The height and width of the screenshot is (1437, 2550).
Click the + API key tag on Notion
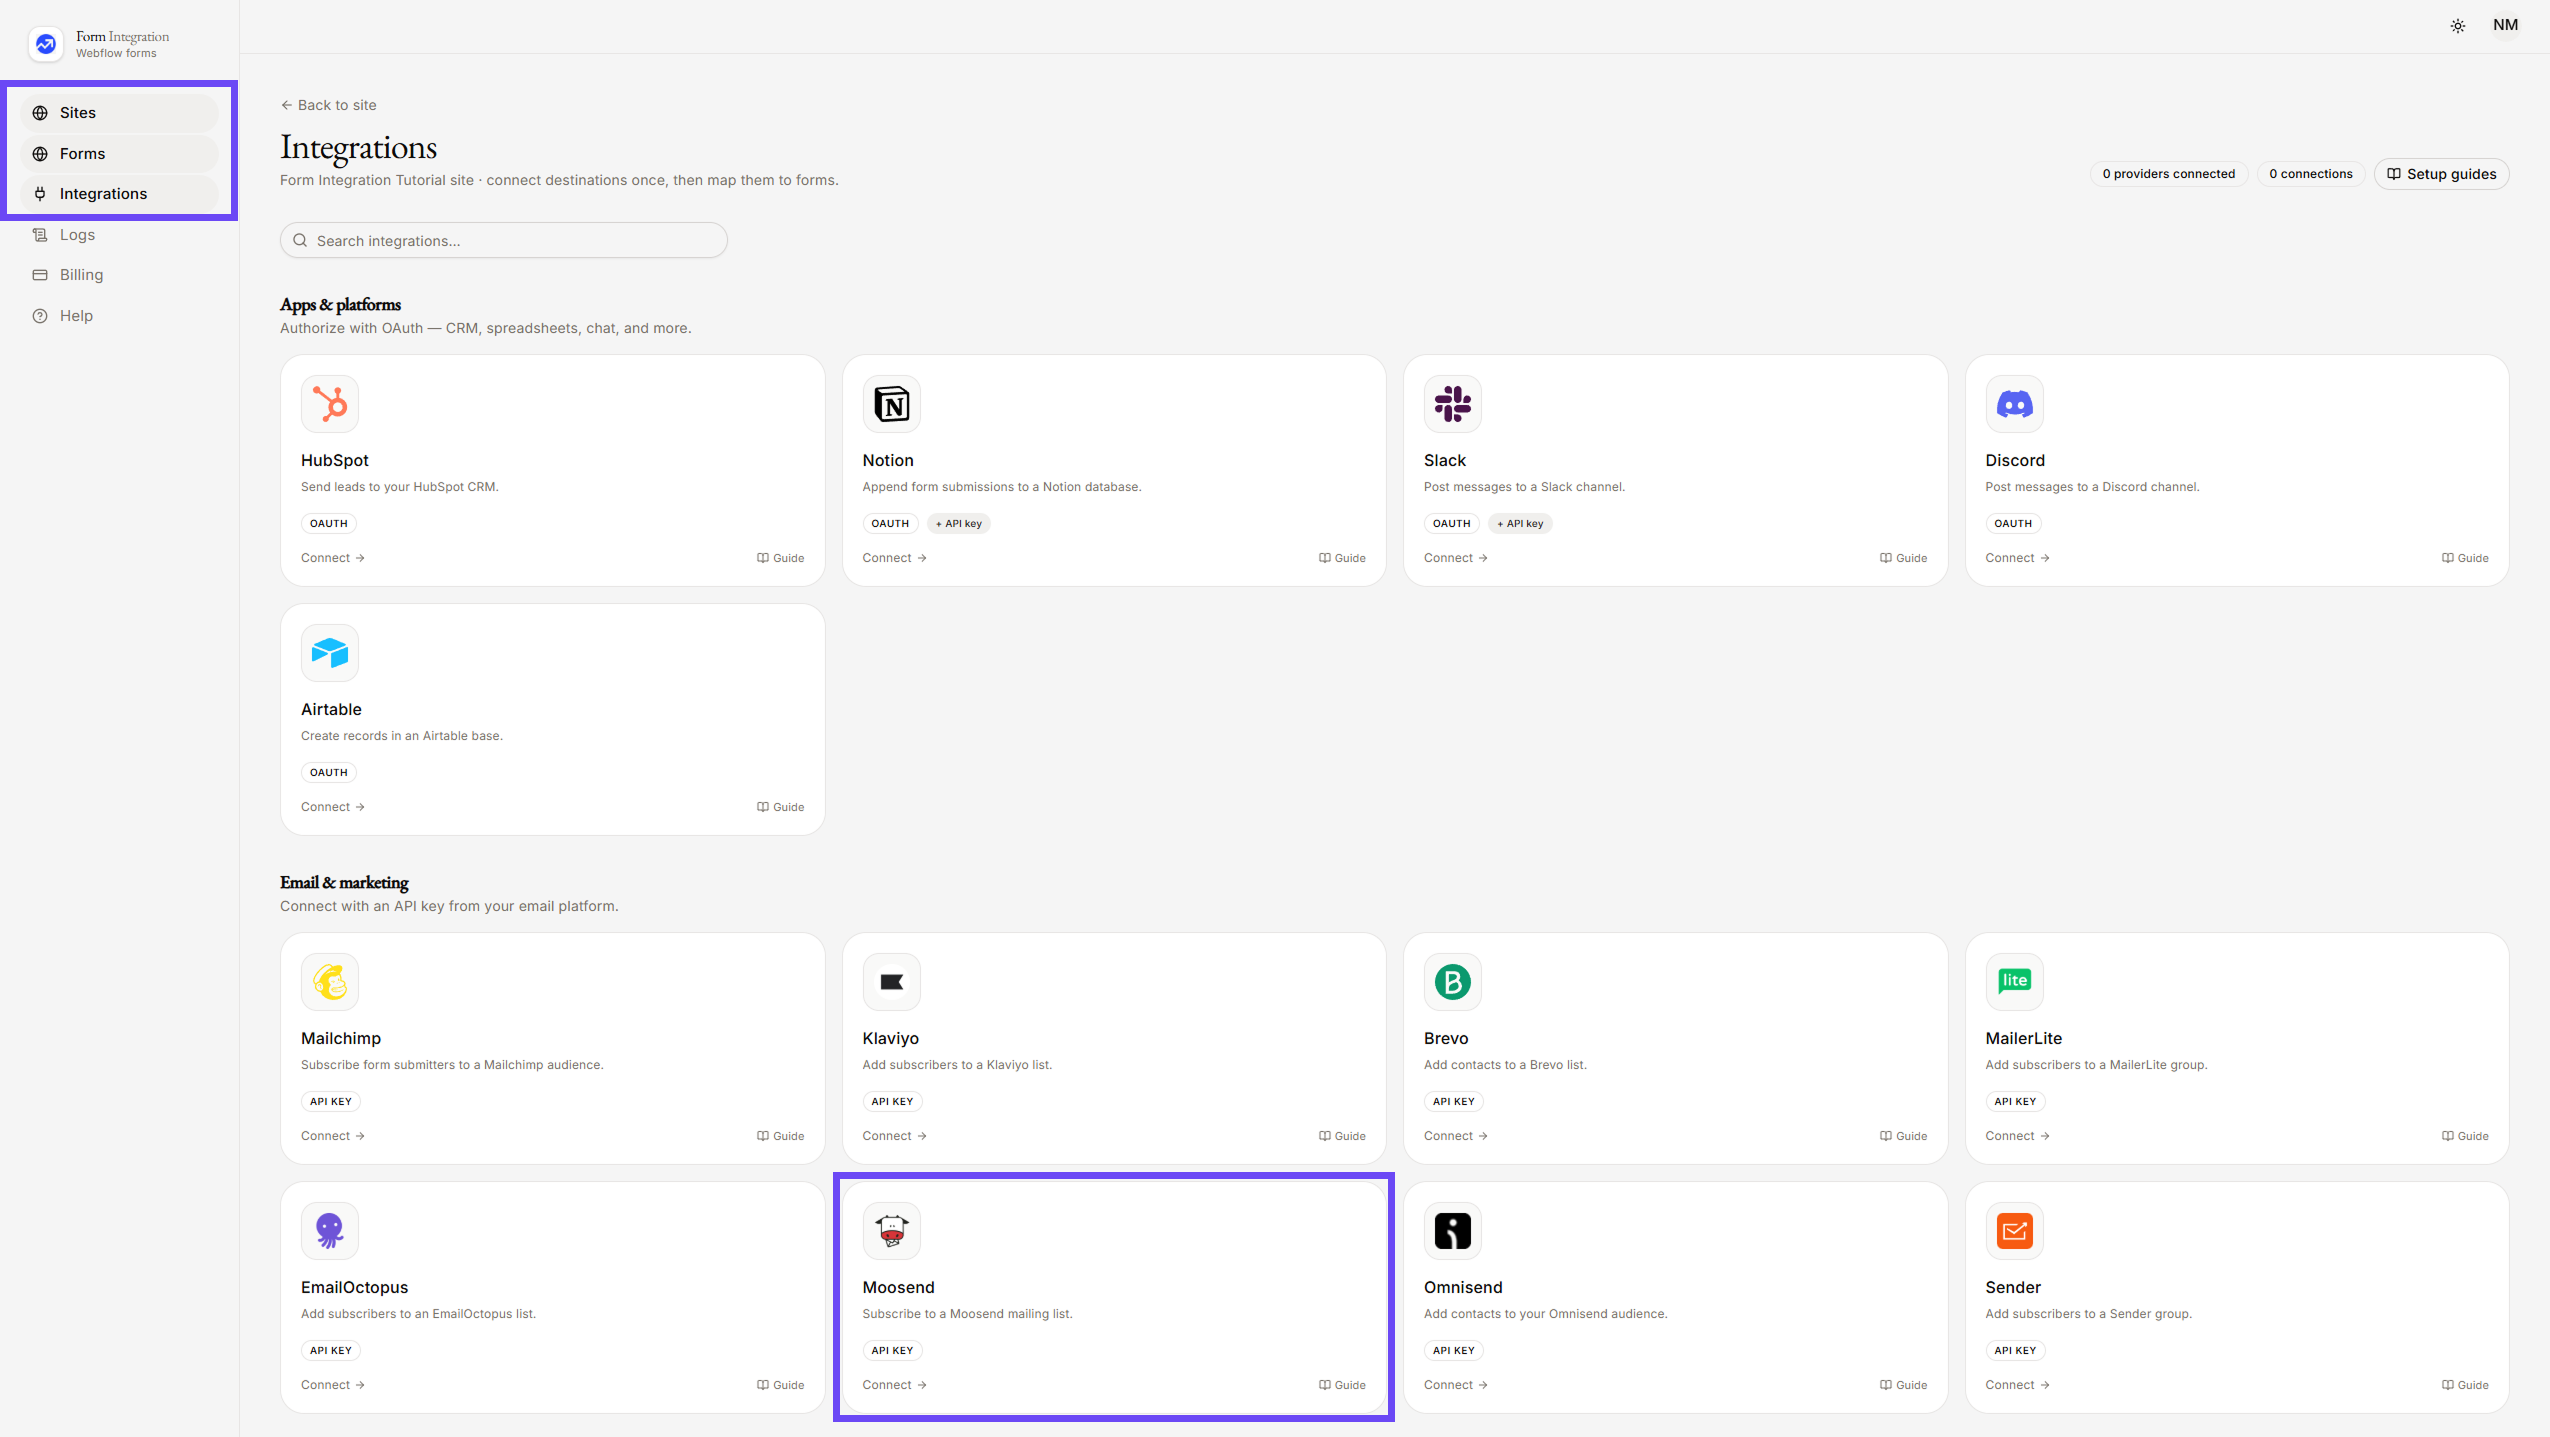(x=958, y=524)
